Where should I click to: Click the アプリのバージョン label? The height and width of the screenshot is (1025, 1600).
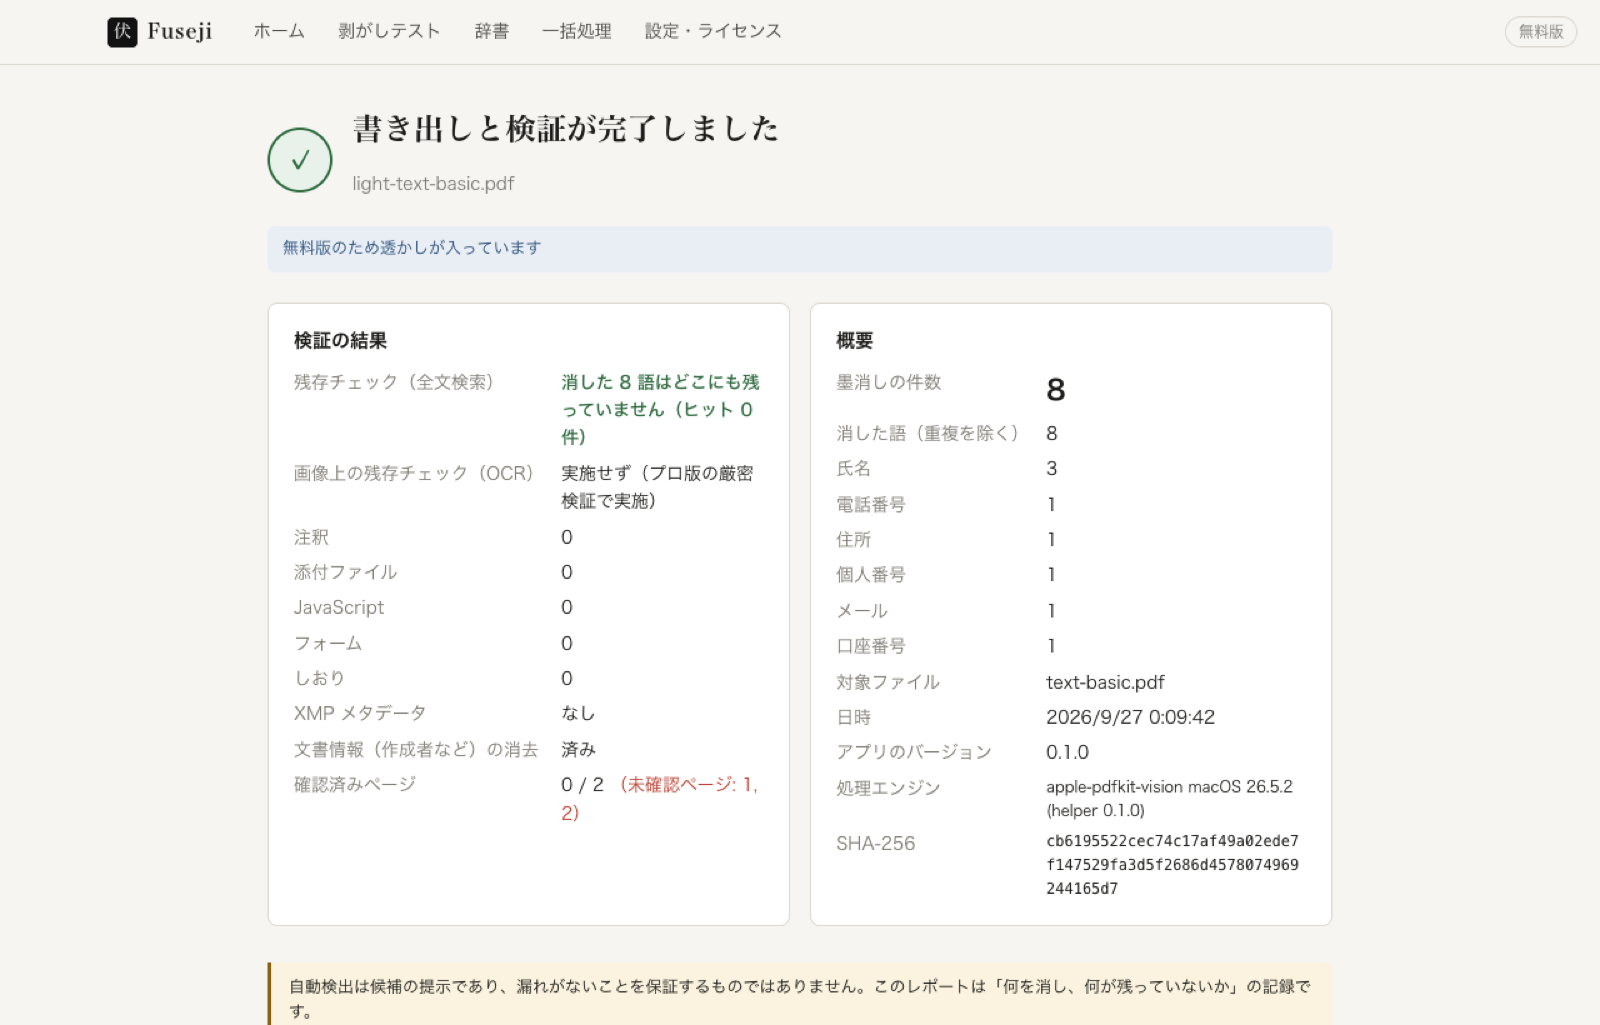tap(914, 752)
